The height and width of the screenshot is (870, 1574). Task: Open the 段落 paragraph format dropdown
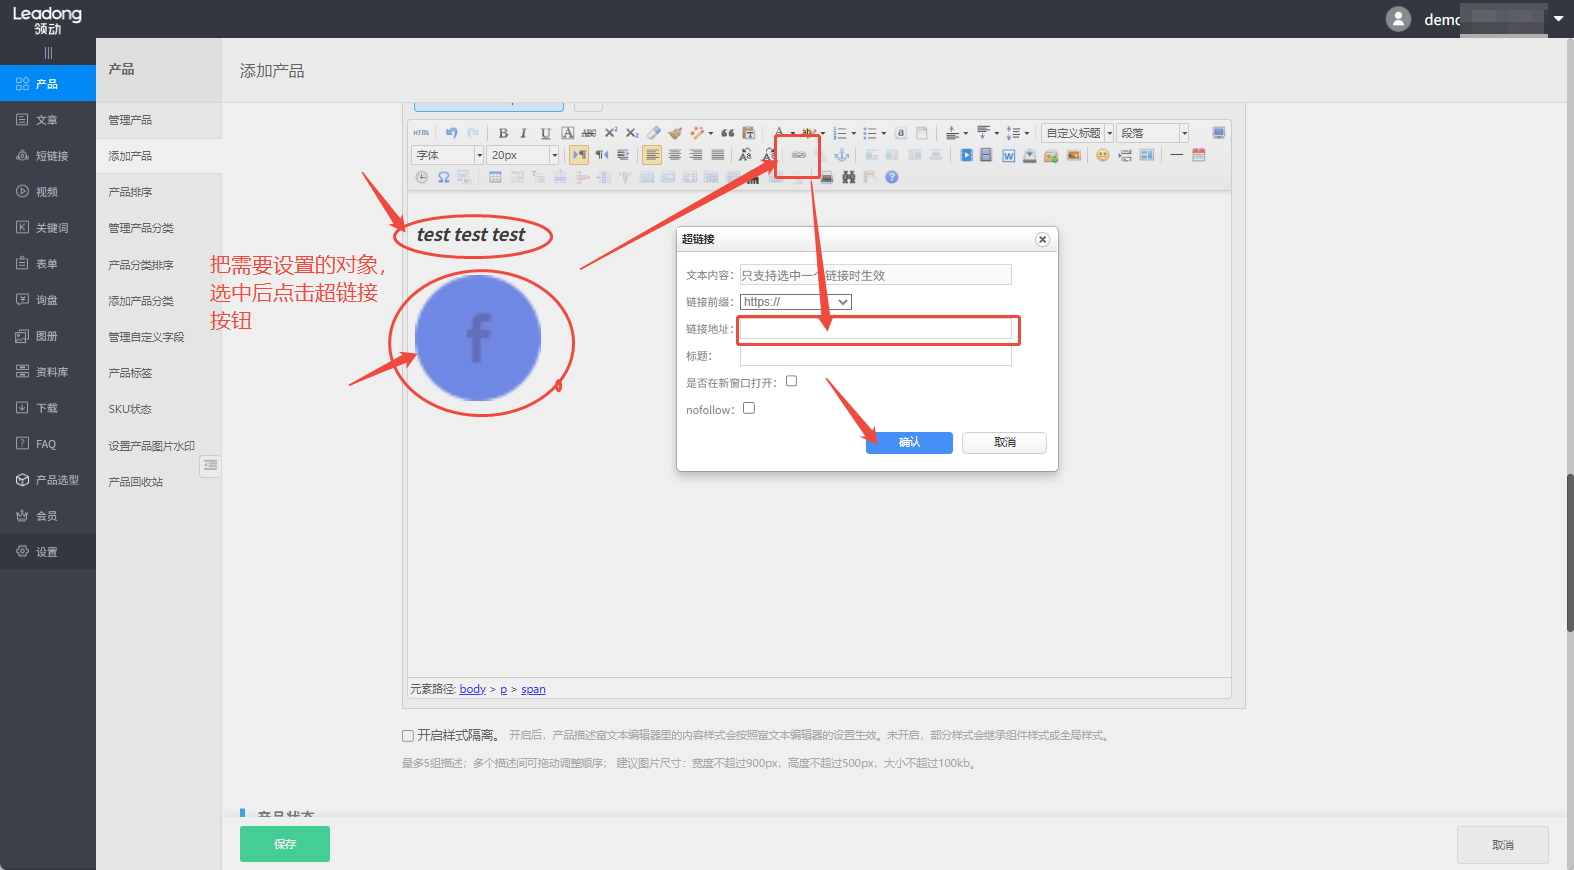point(1153,133)
